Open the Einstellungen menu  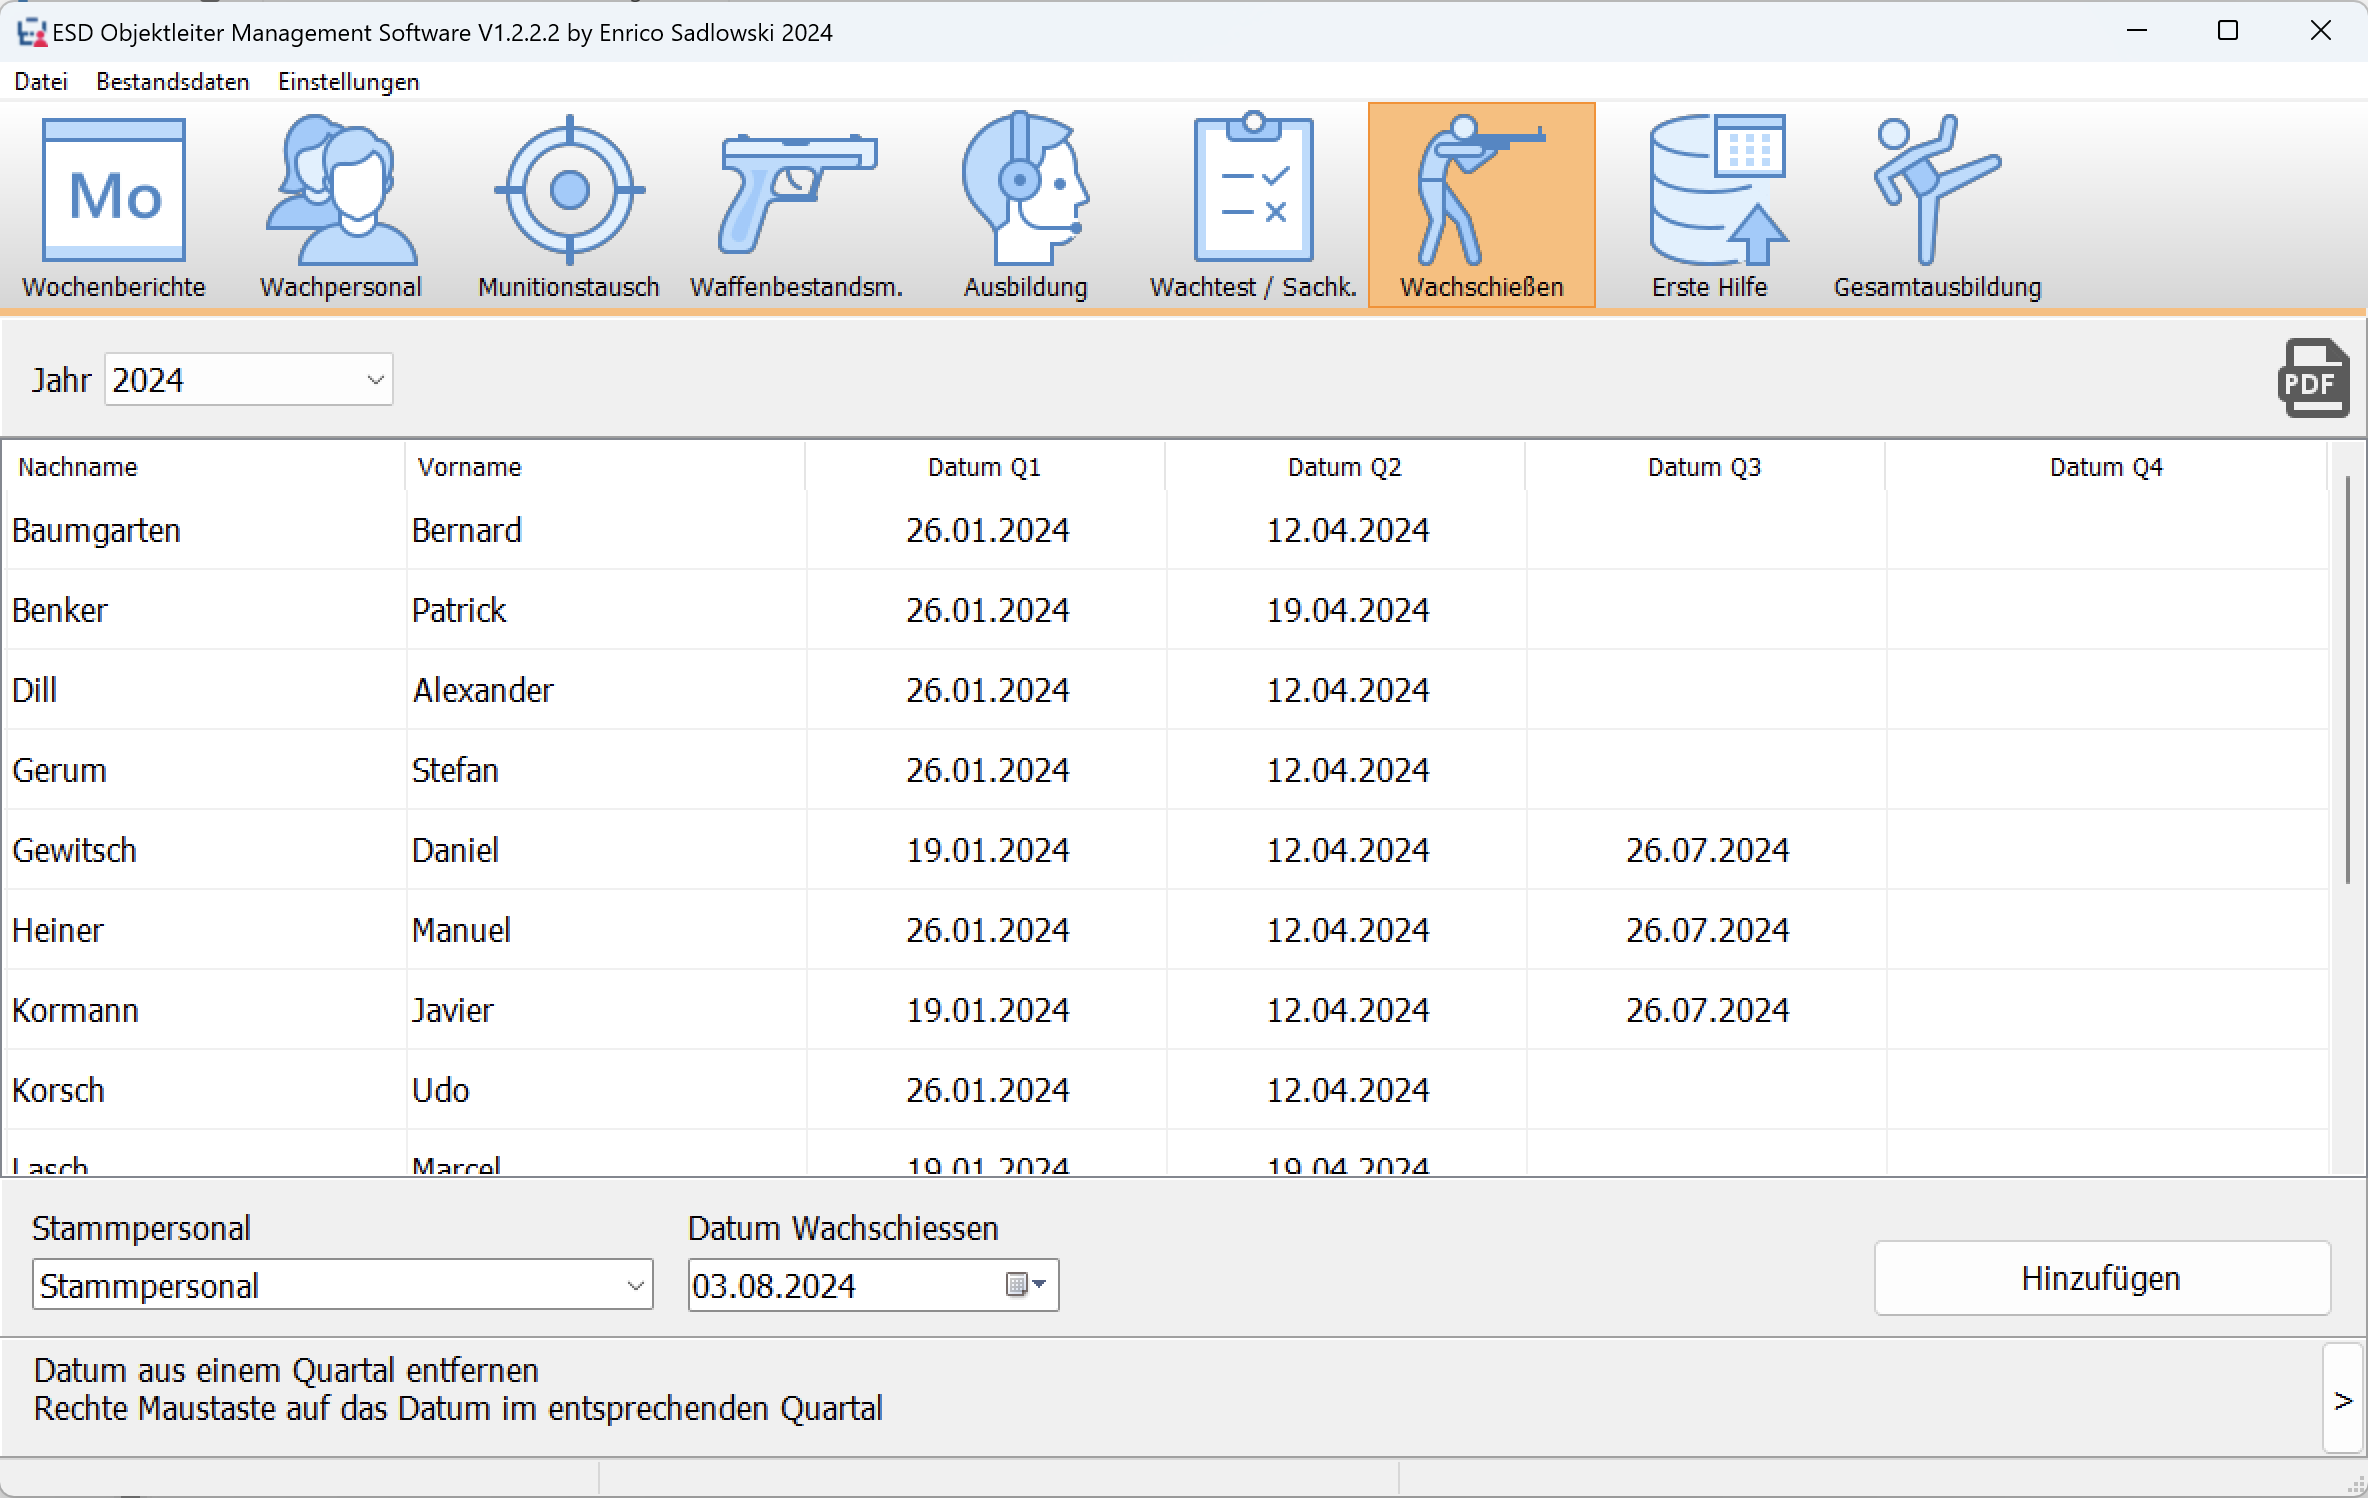(x=348, y=82)
